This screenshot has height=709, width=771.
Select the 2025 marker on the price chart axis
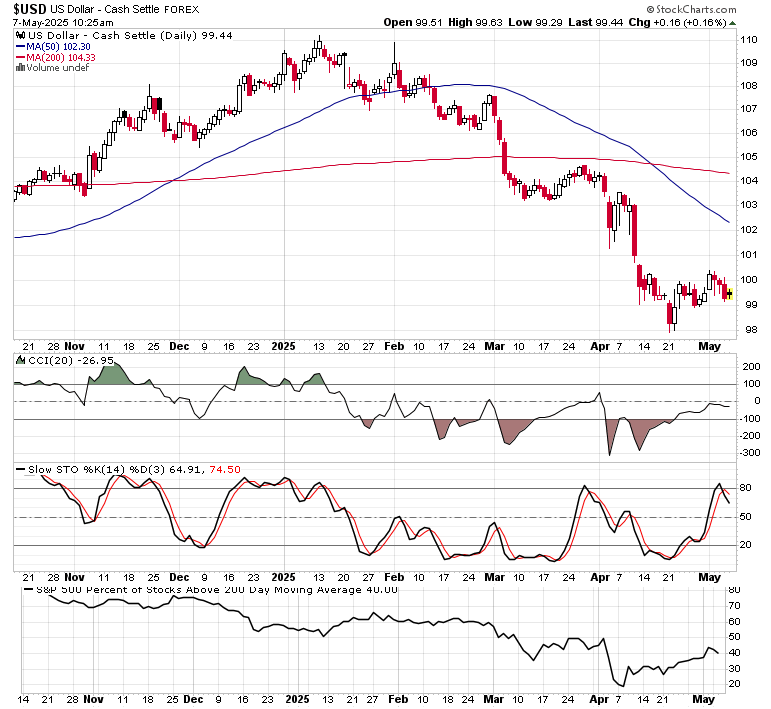284,346
